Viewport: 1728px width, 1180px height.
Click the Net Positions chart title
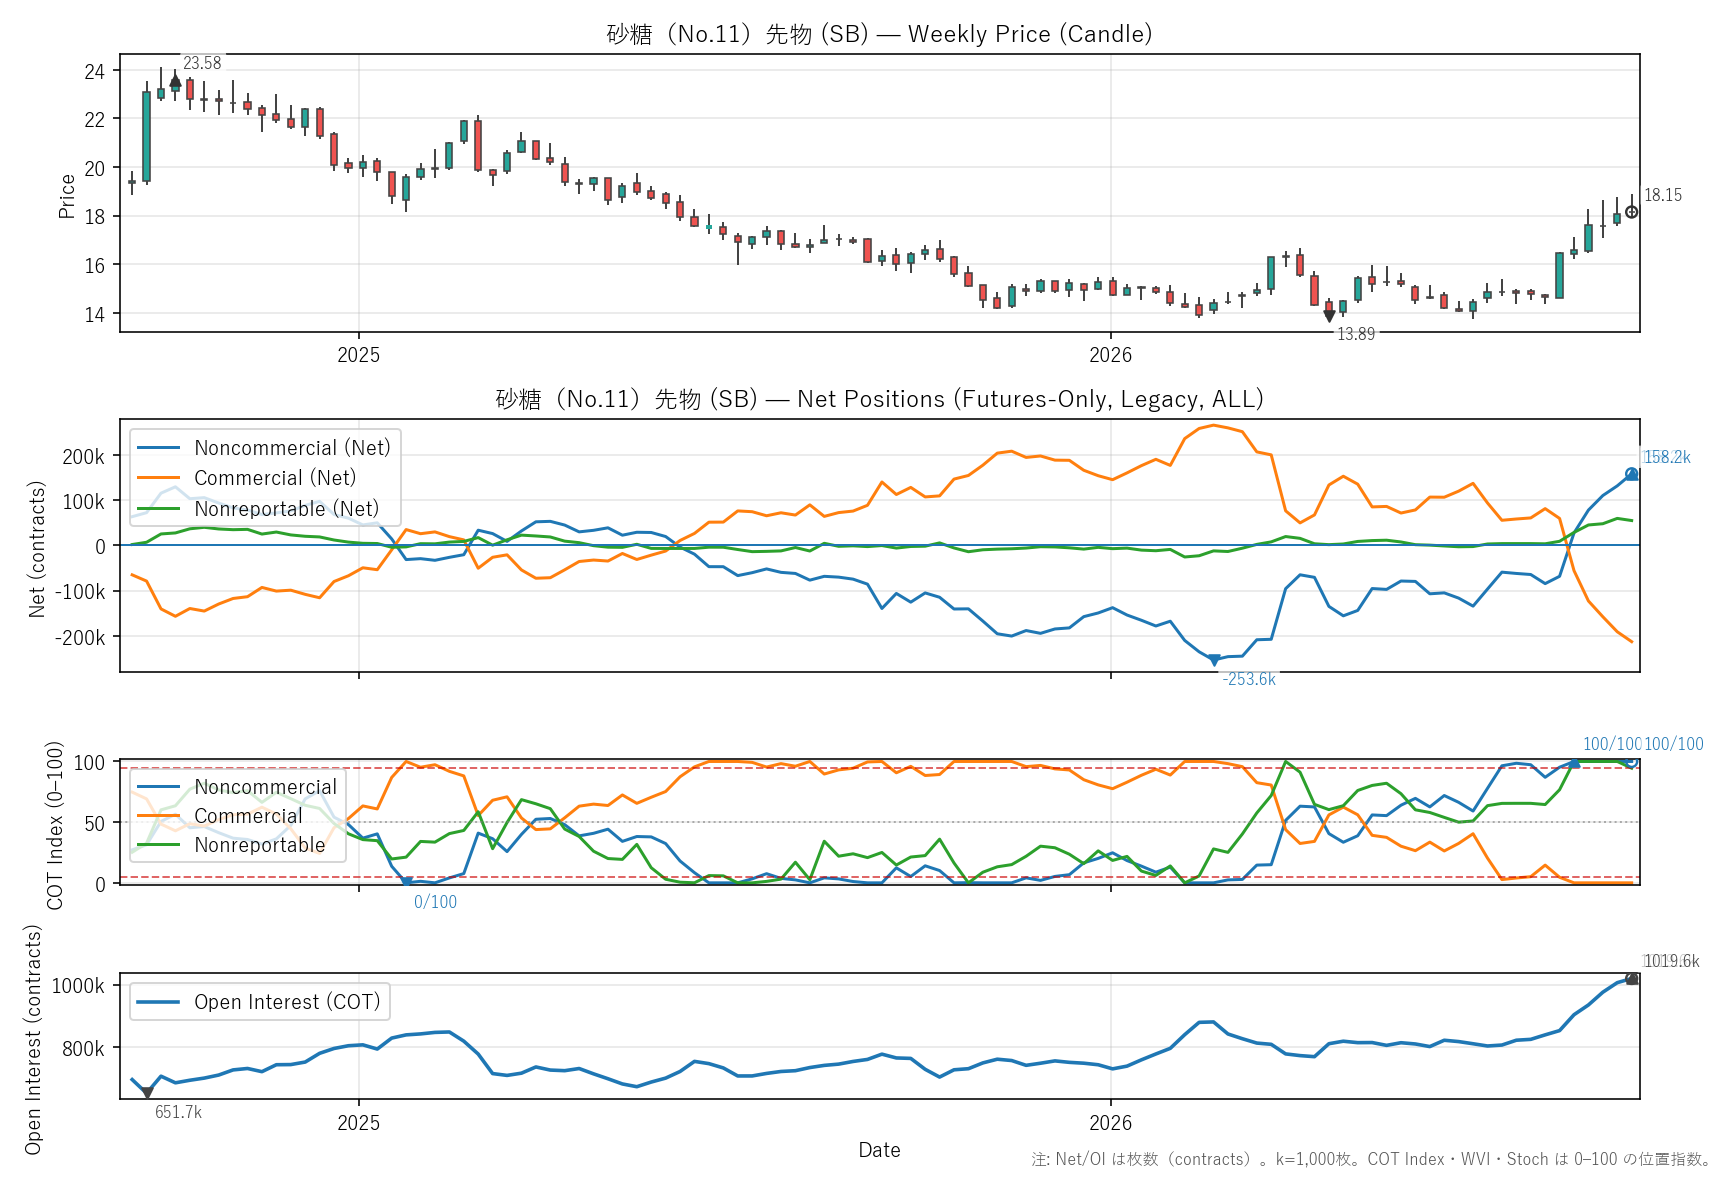click(879, 399)
